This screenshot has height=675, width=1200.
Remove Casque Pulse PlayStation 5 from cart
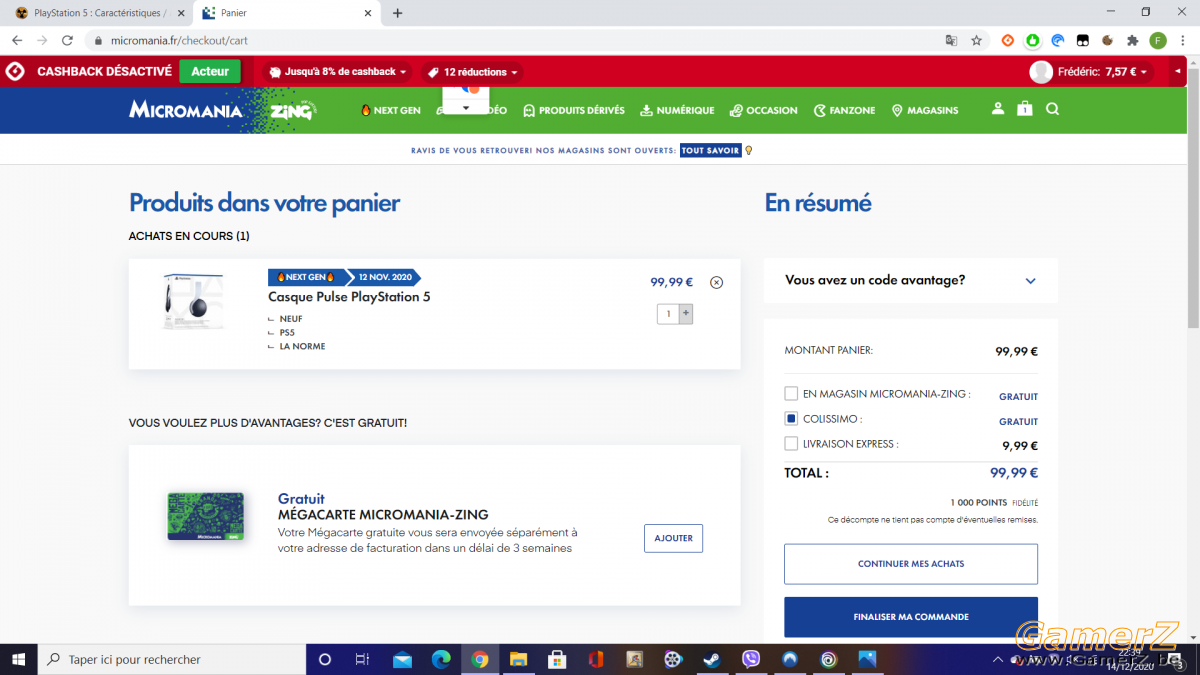click(x=716, y=282)
